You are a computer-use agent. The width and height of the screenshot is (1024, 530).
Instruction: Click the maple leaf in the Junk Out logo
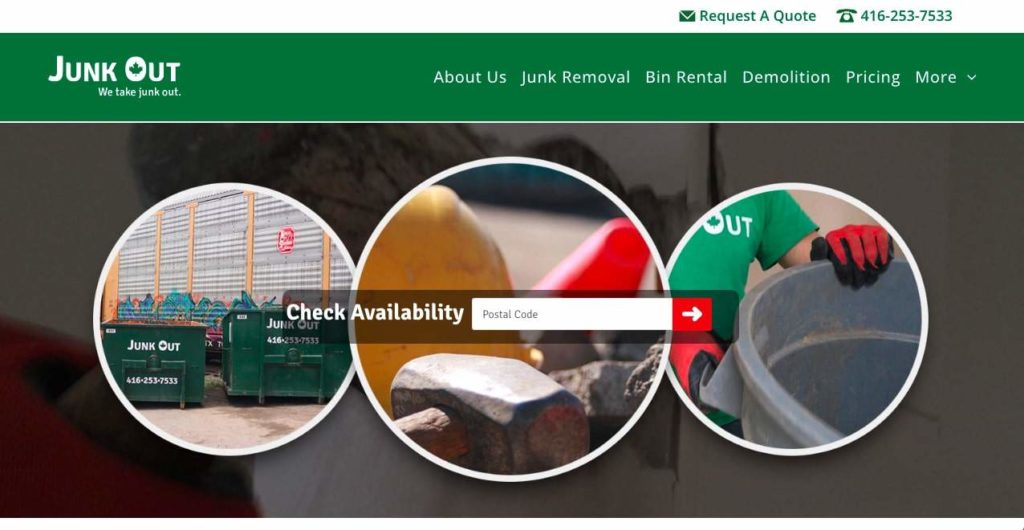coord(136,69)
